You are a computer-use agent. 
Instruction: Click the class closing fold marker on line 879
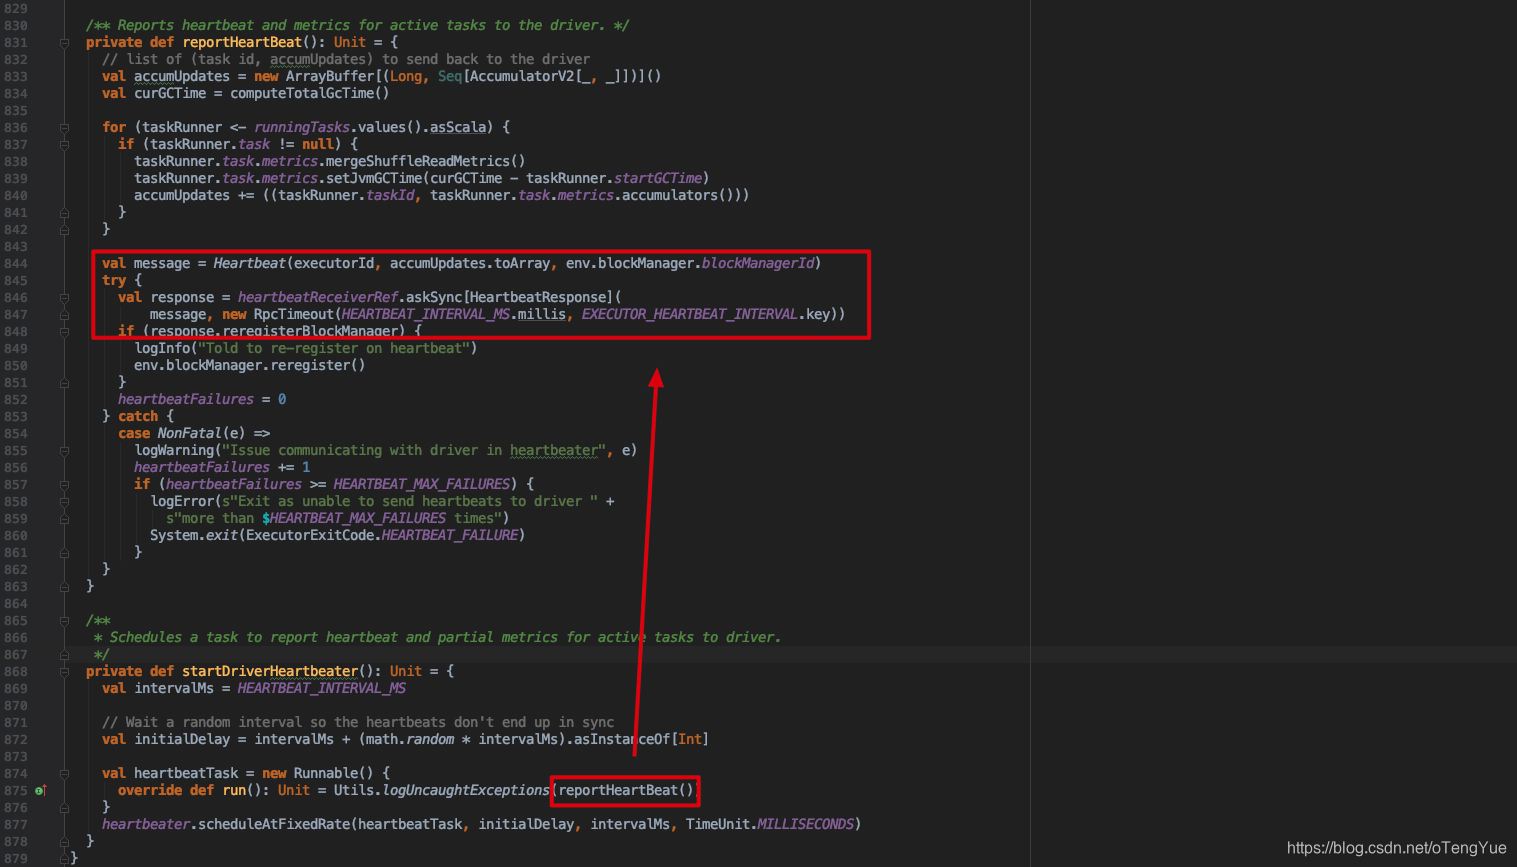click(64, 859)
